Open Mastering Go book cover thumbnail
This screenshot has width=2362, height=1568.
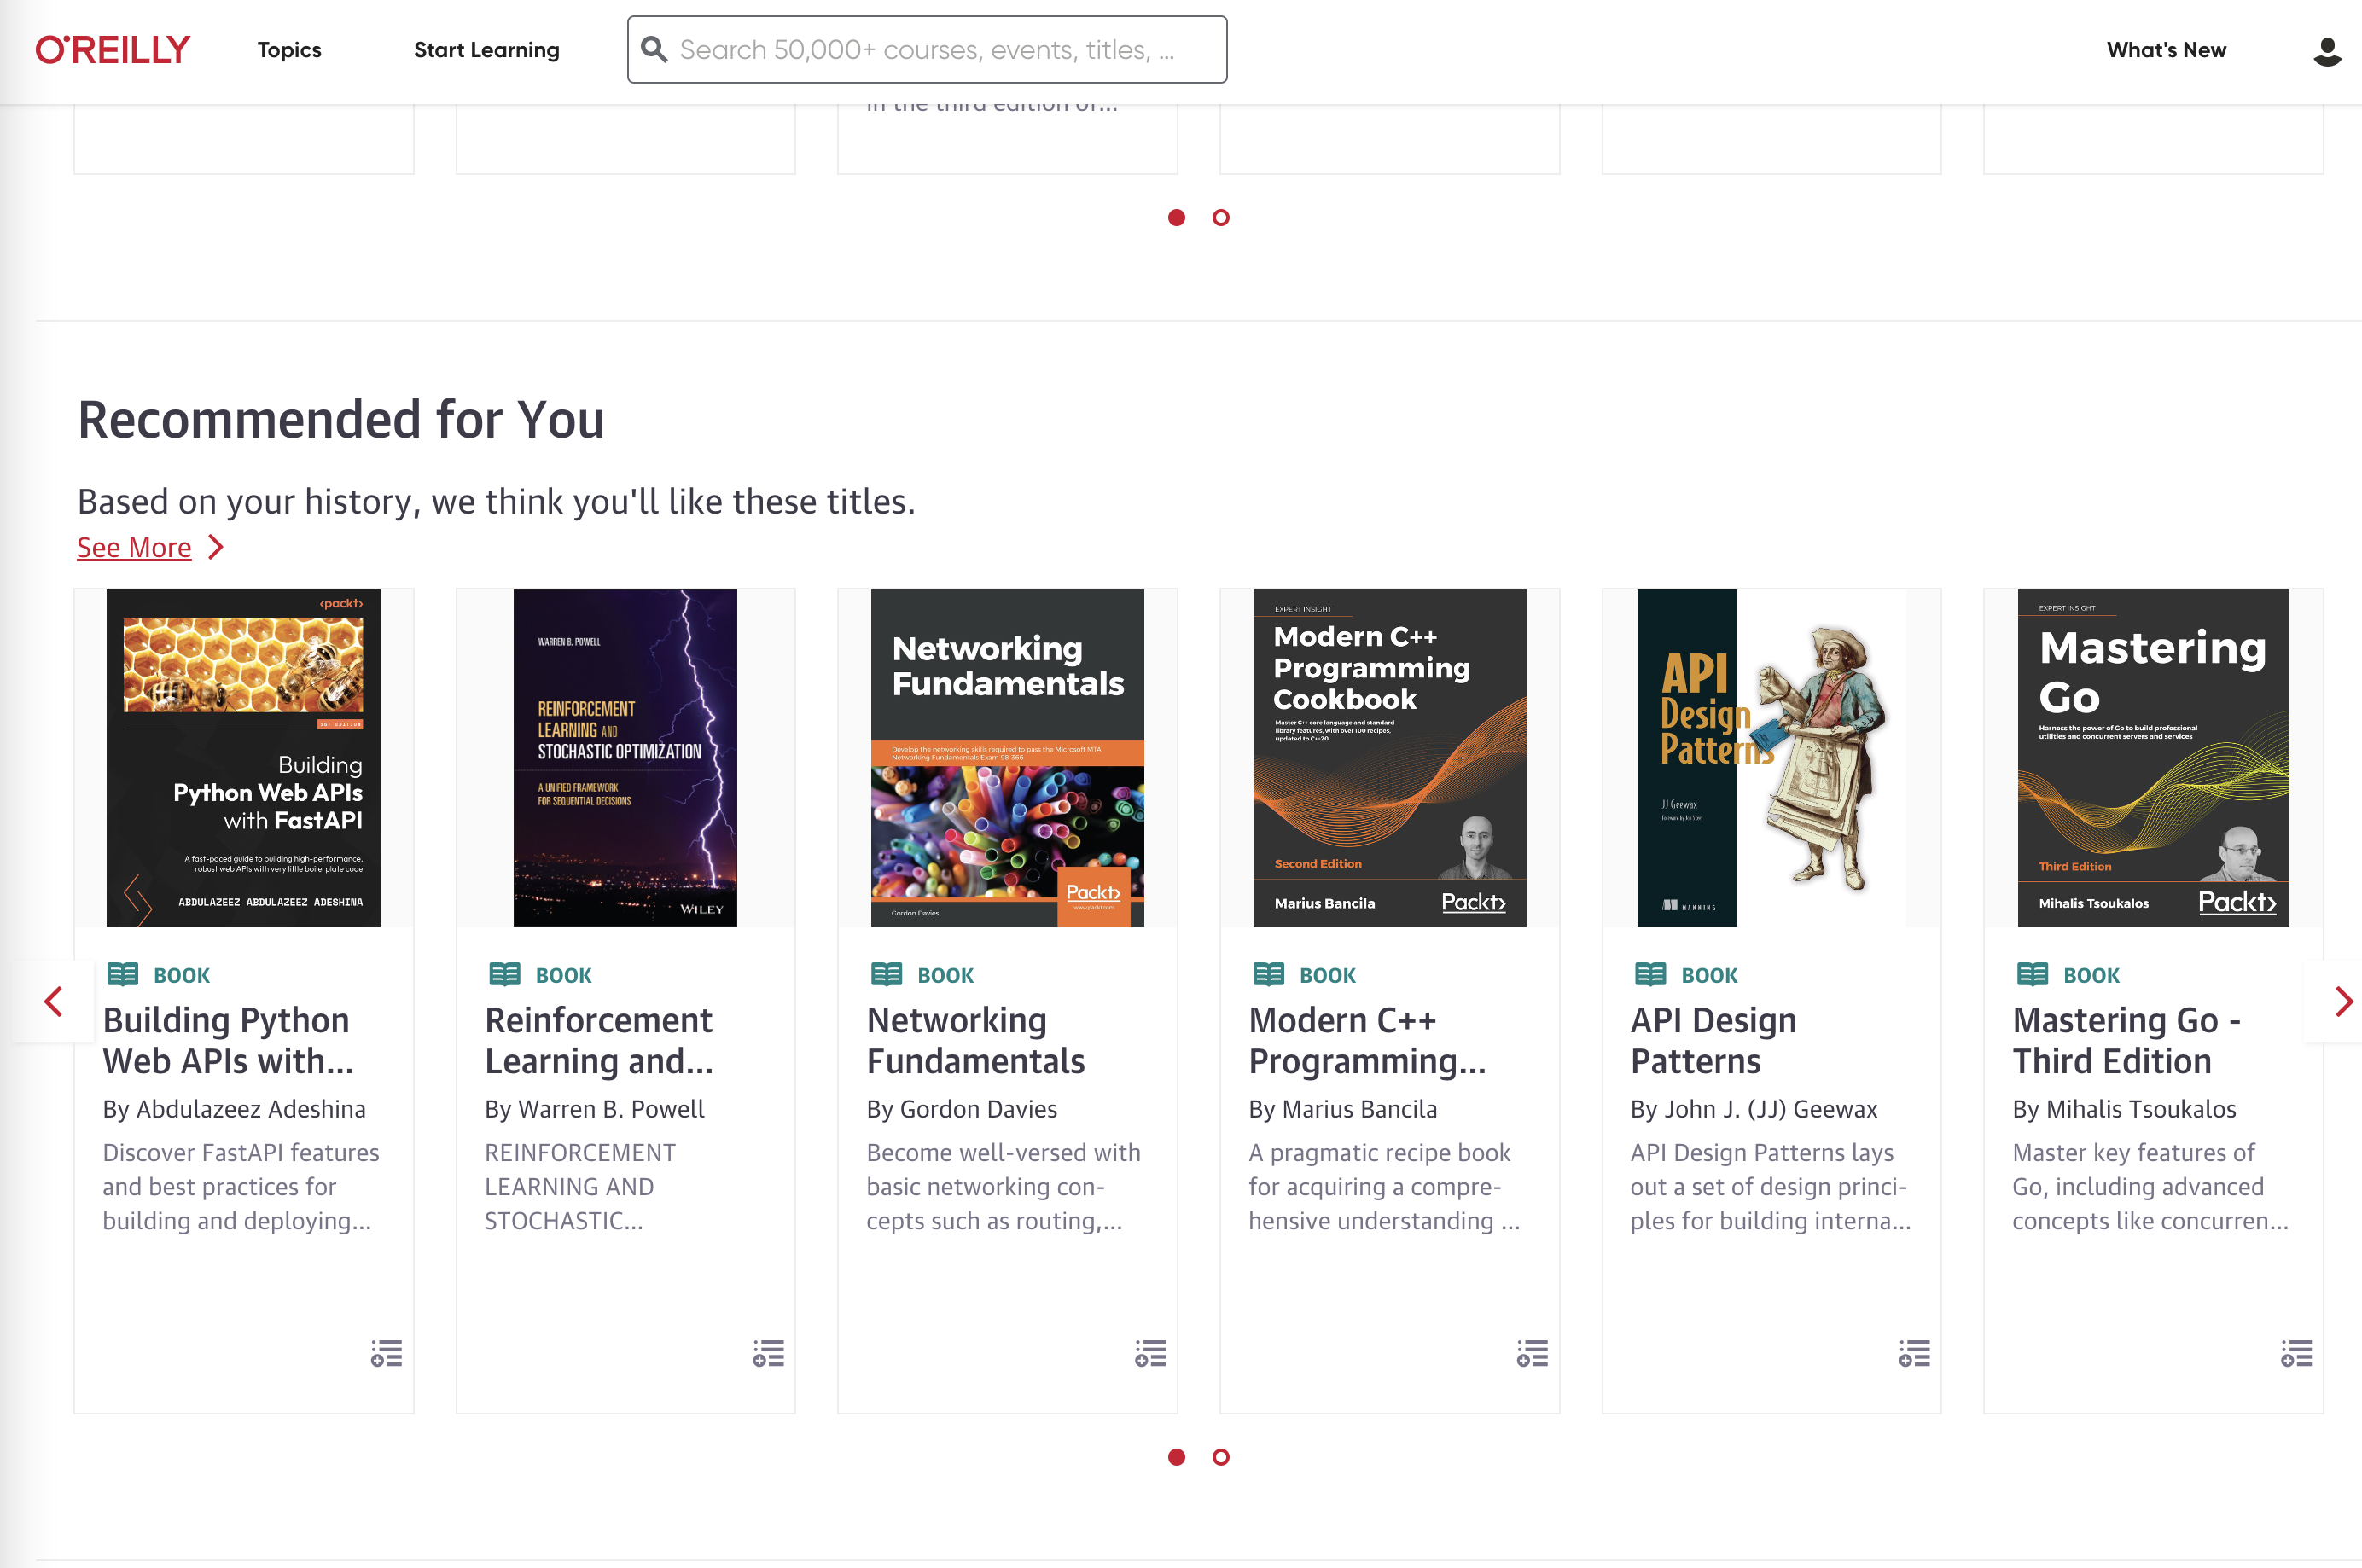click(2152, 757)
